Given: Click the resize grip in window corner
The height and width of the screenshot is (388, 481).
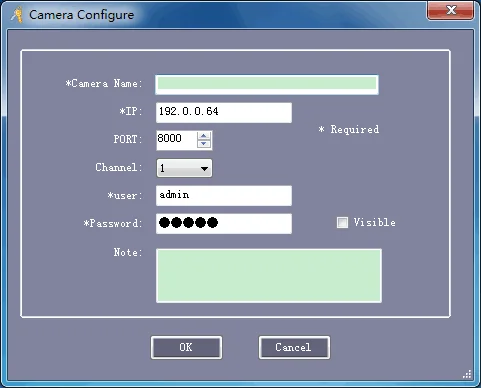Looking at the screenshot, I should click(467, 374).
